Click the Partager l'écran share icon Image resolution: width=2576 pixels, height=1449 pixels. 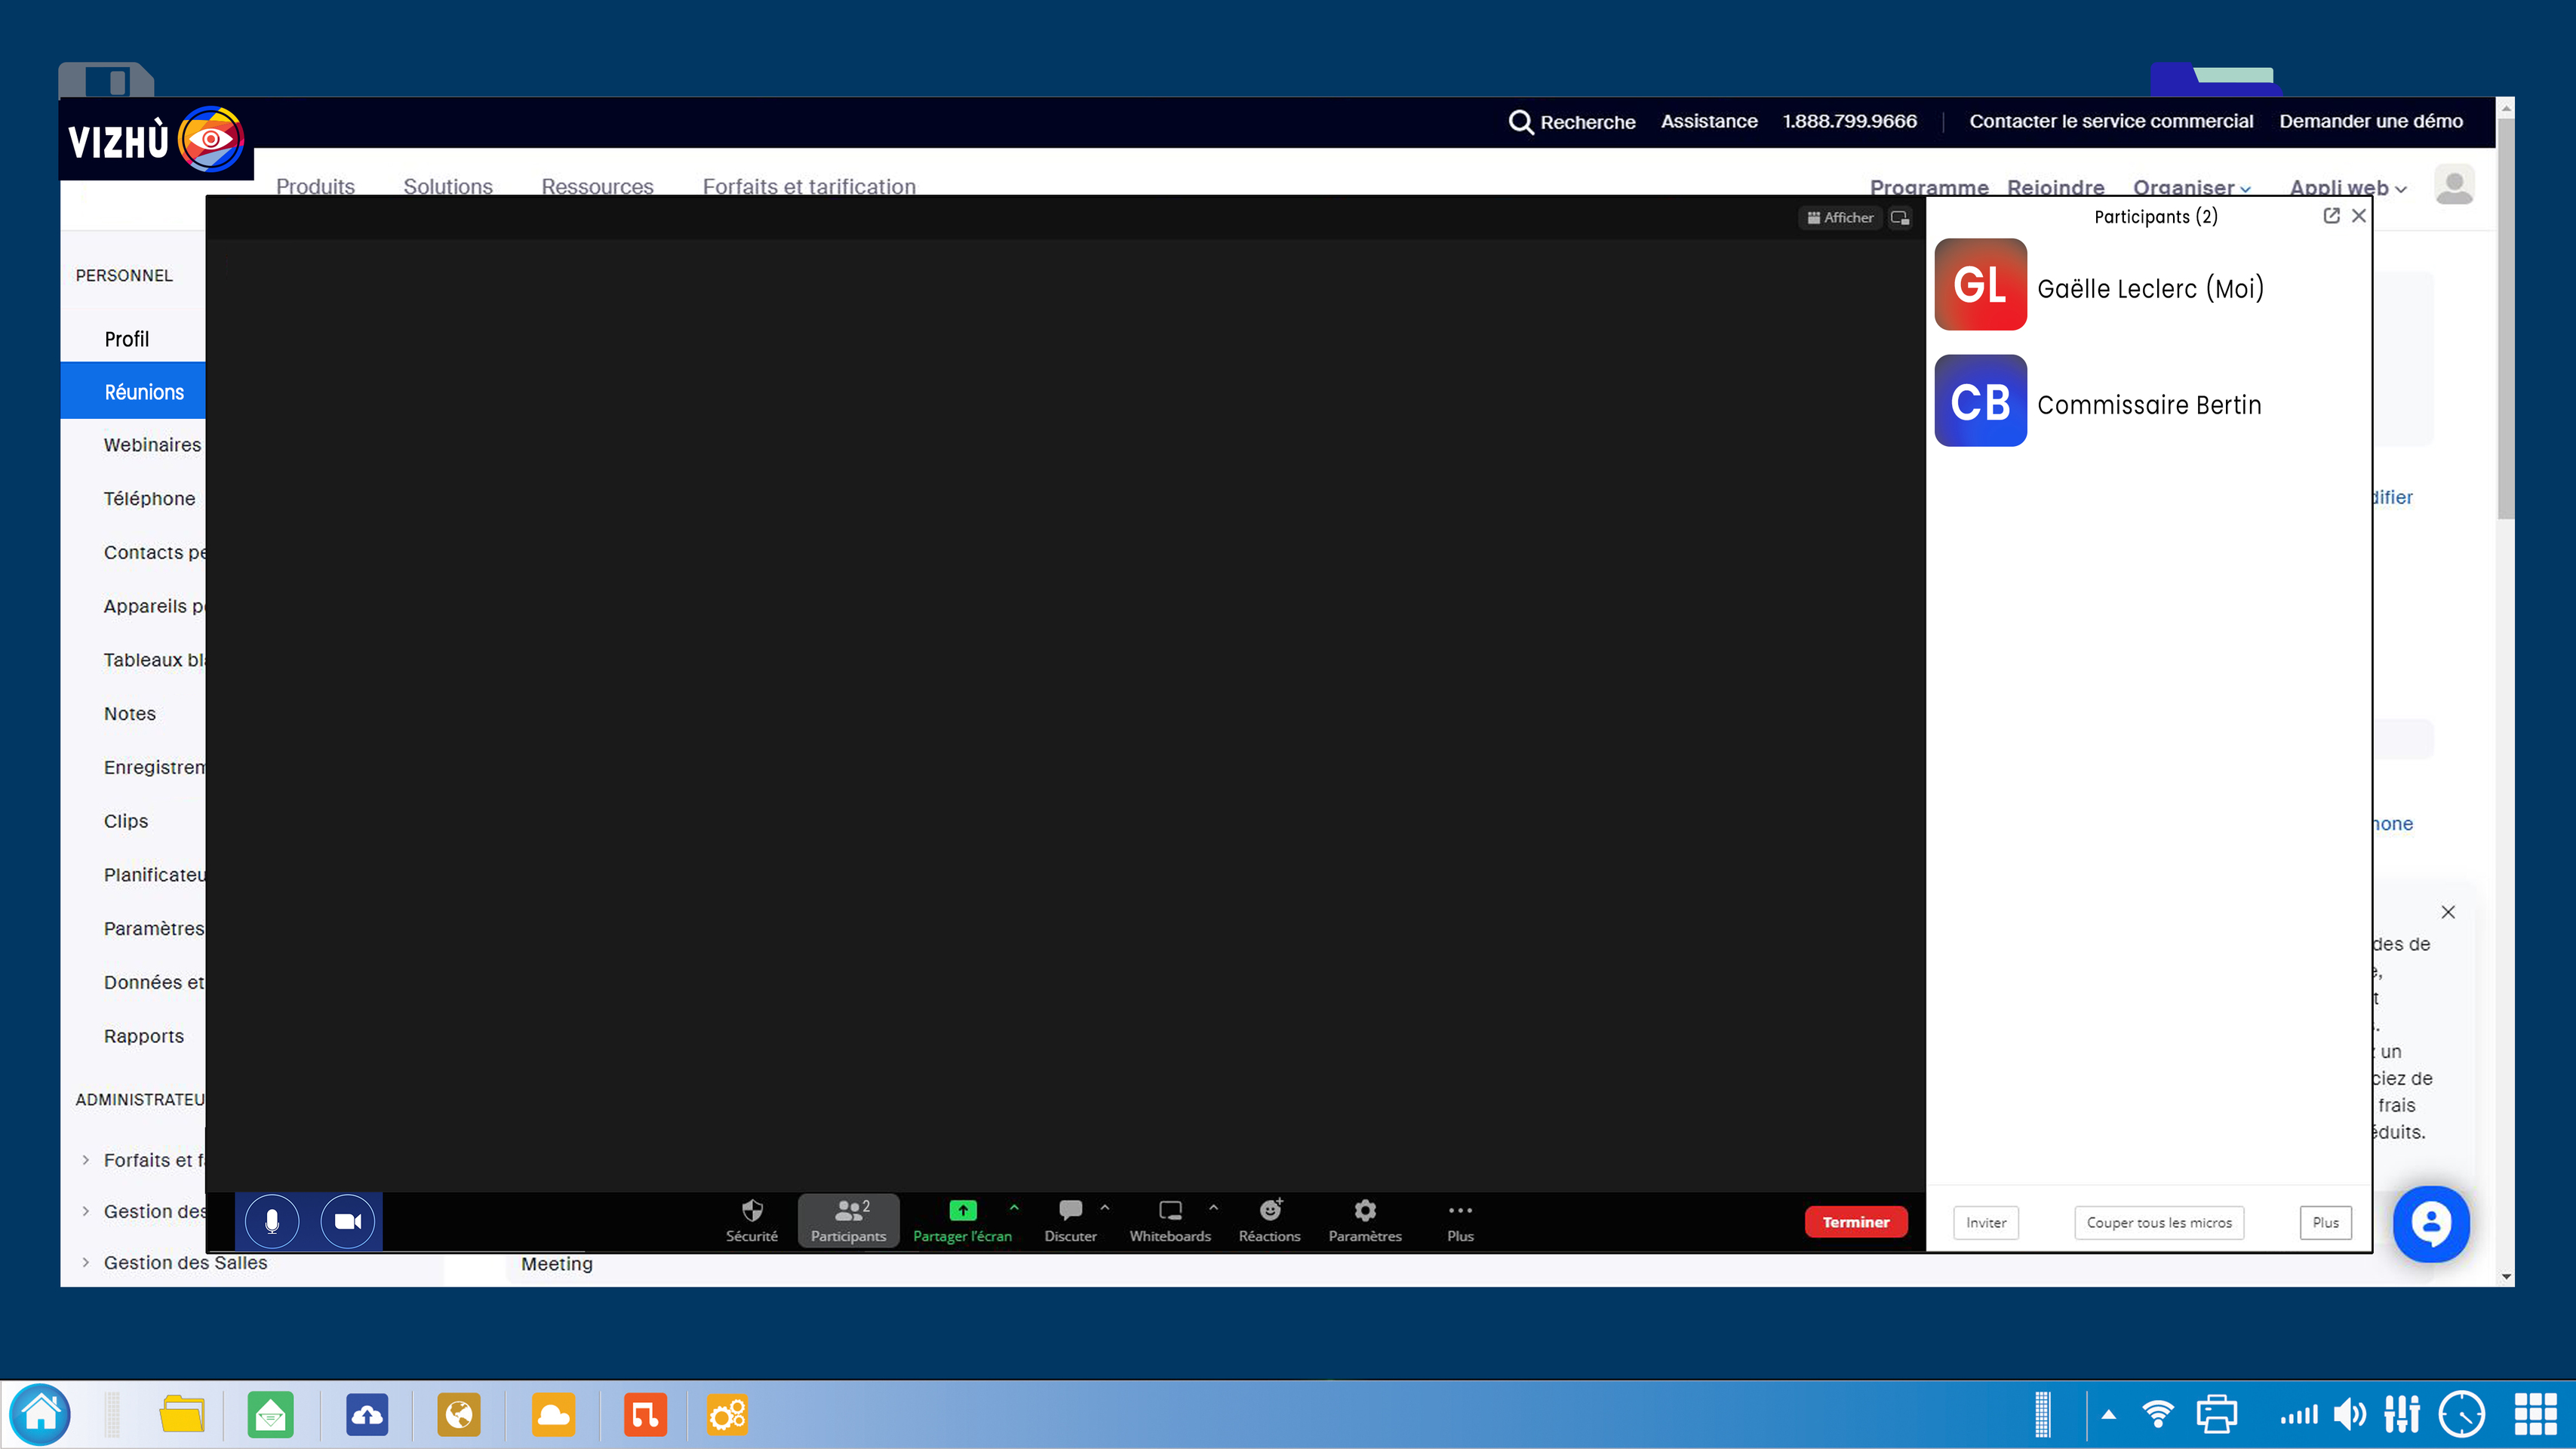click(x=962, y=1211)
